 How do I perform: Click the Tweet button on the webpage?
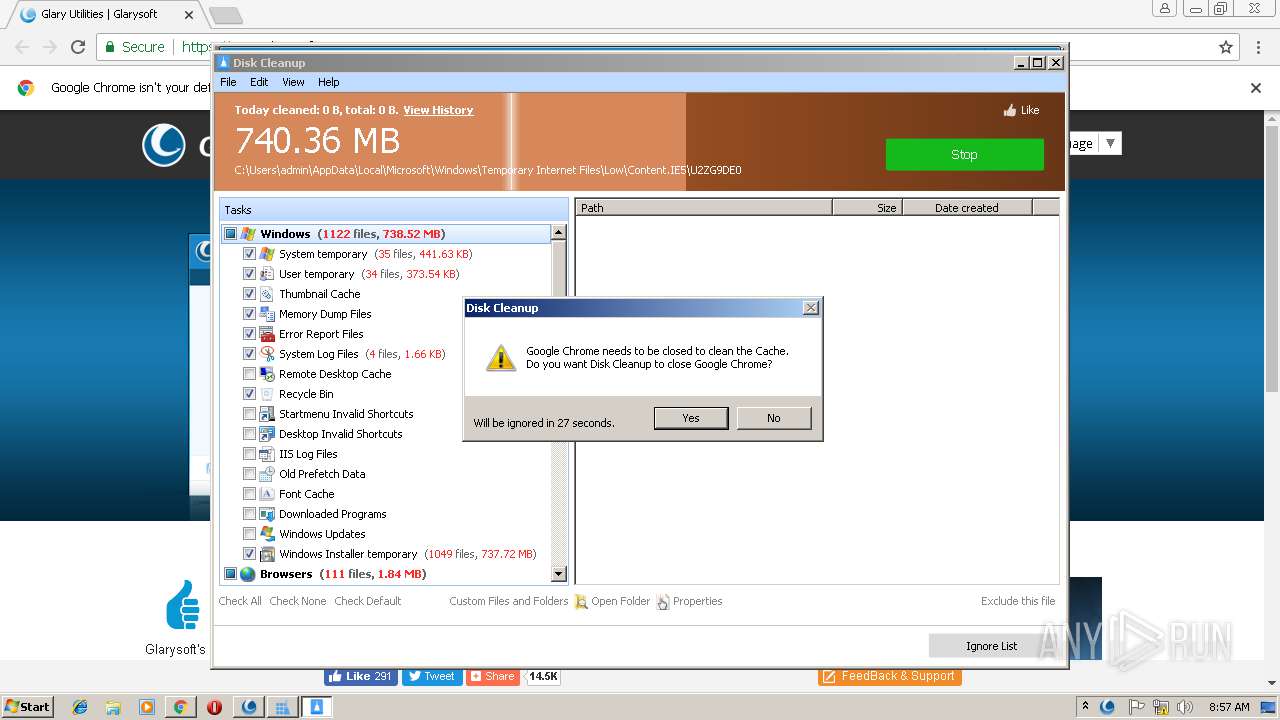[431, 676]
